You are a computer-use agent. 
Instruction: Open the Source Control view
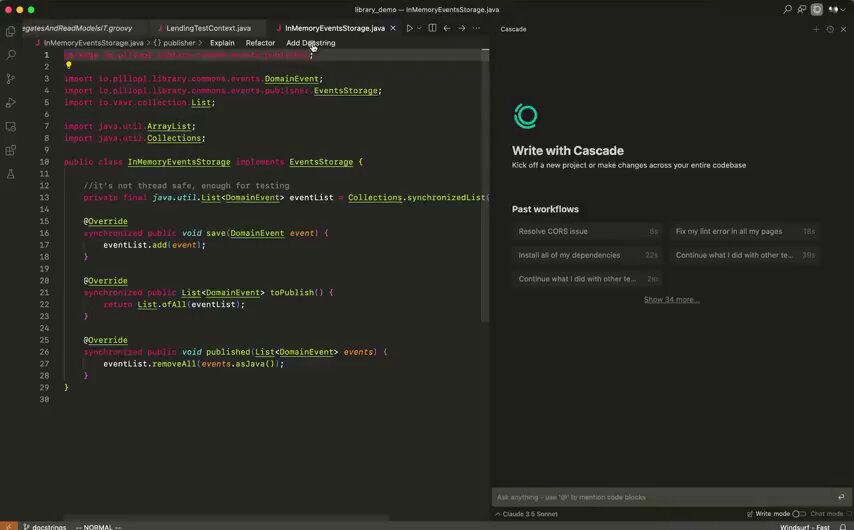click(x=10, y=79)
